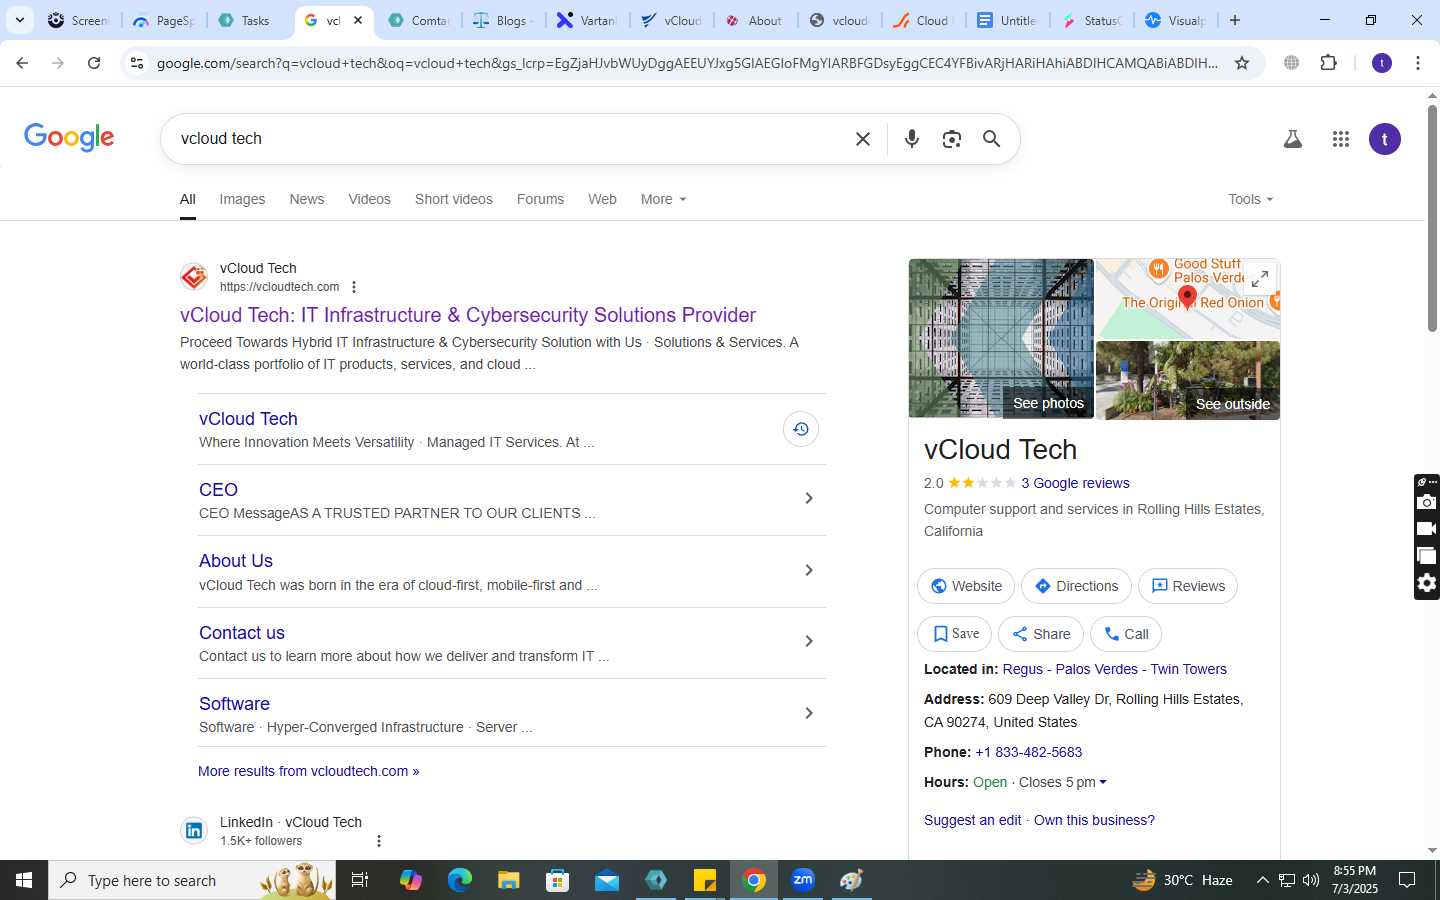
Task: Click the Website button in knowledge panel
Action: click(x=966, y=586)
